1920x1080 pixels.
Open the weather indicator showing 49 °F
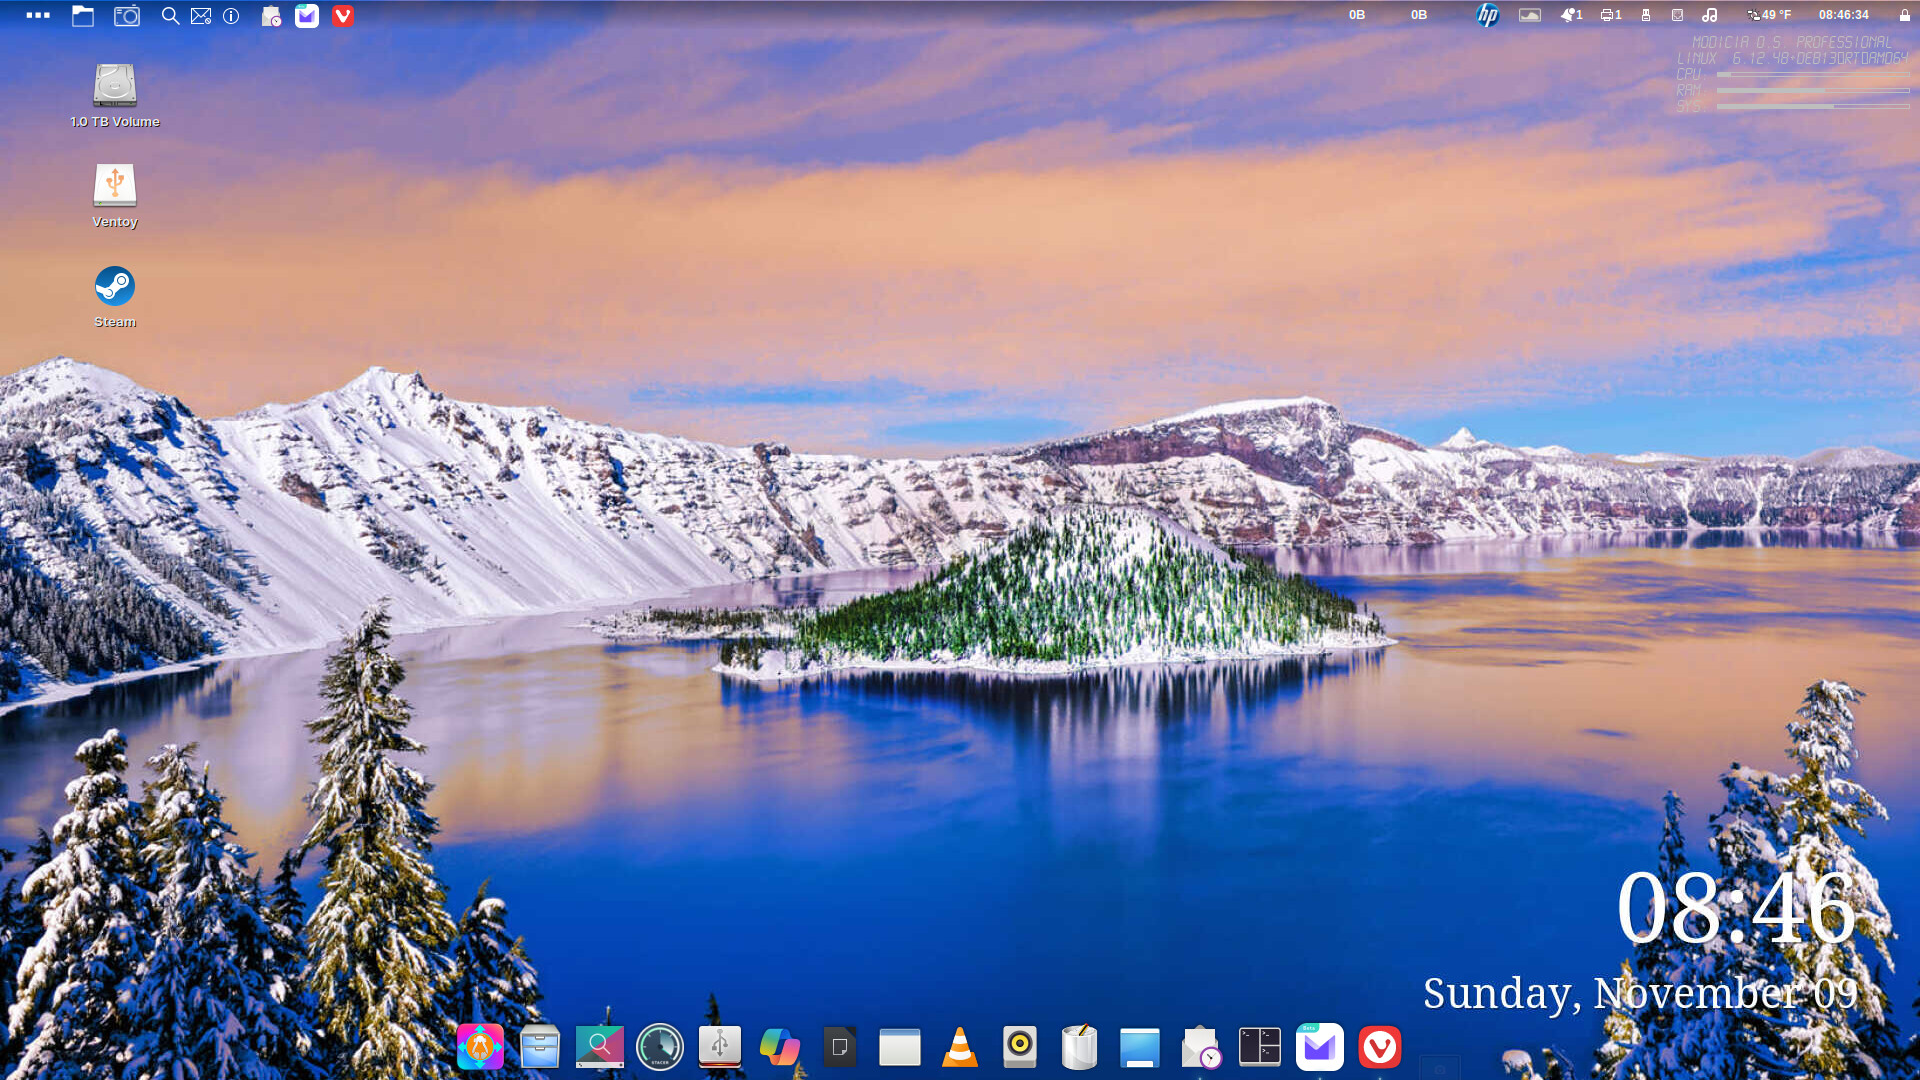coord(1769,15)
